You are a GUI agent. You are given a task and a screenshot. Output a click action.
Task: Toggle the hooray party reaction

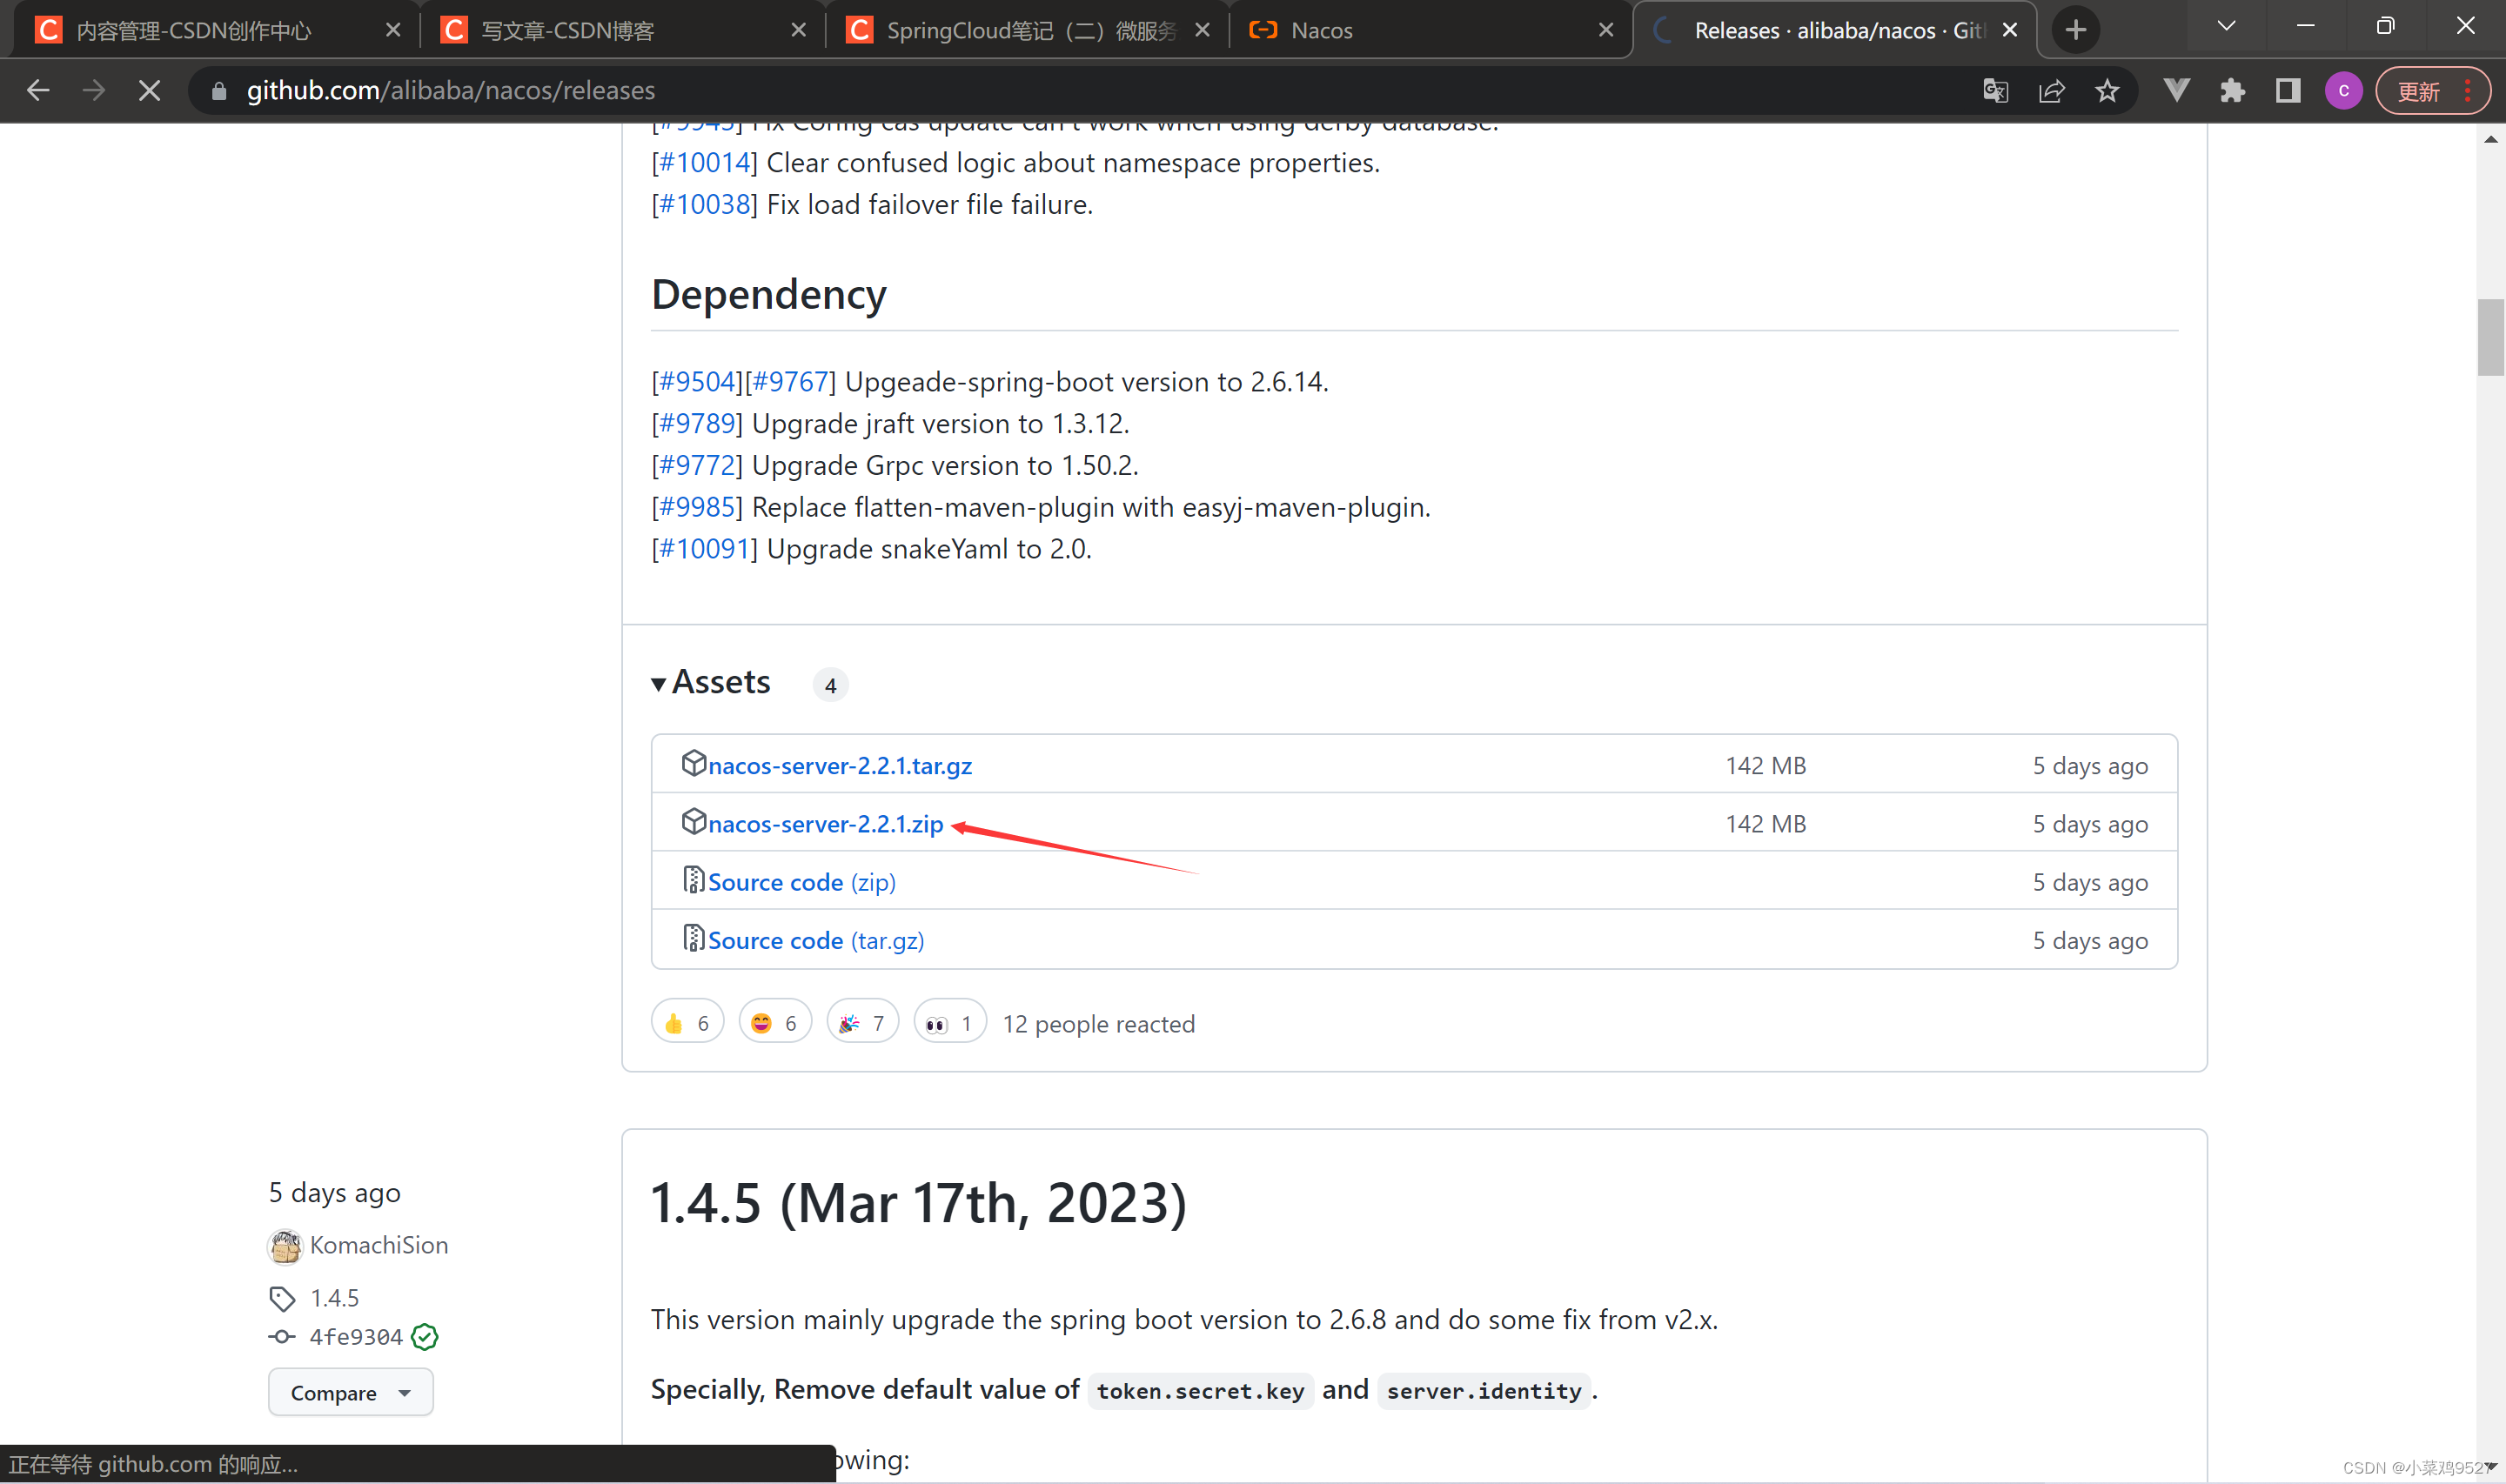point(862,1023)
